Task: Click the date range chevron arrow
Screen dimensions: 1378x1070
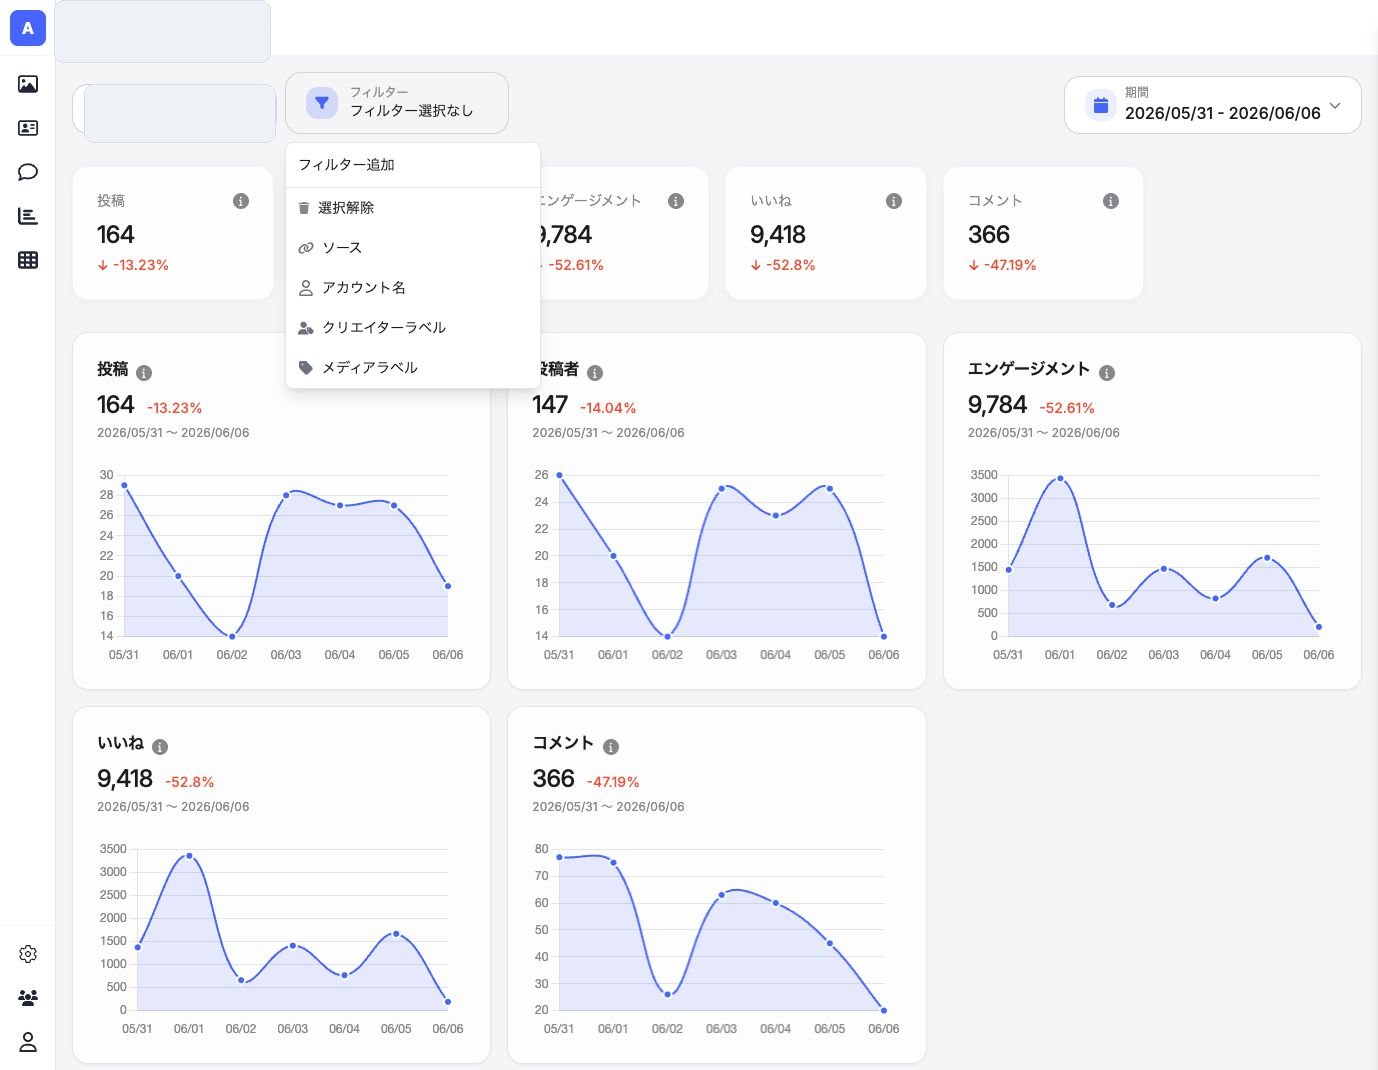Action: [x=1335, y=105]
